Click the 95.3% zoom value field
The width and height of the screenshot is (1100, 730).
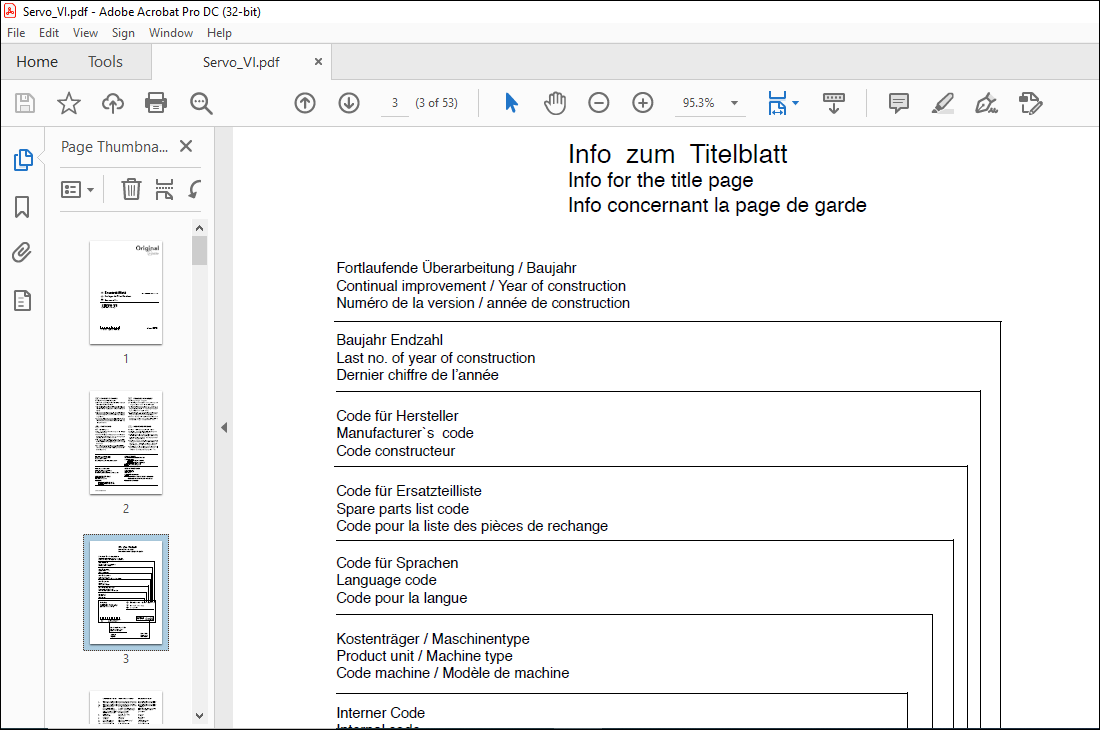pos(699,103)
